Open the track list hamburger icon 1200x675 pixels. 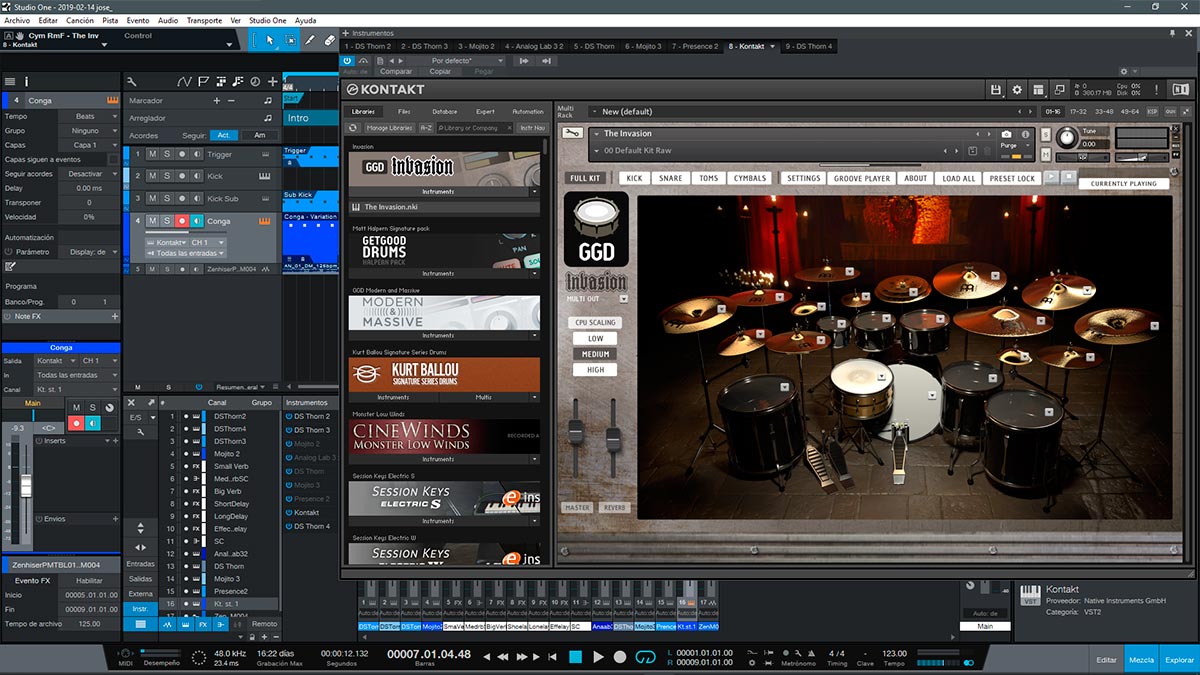(x=10, y=81)
